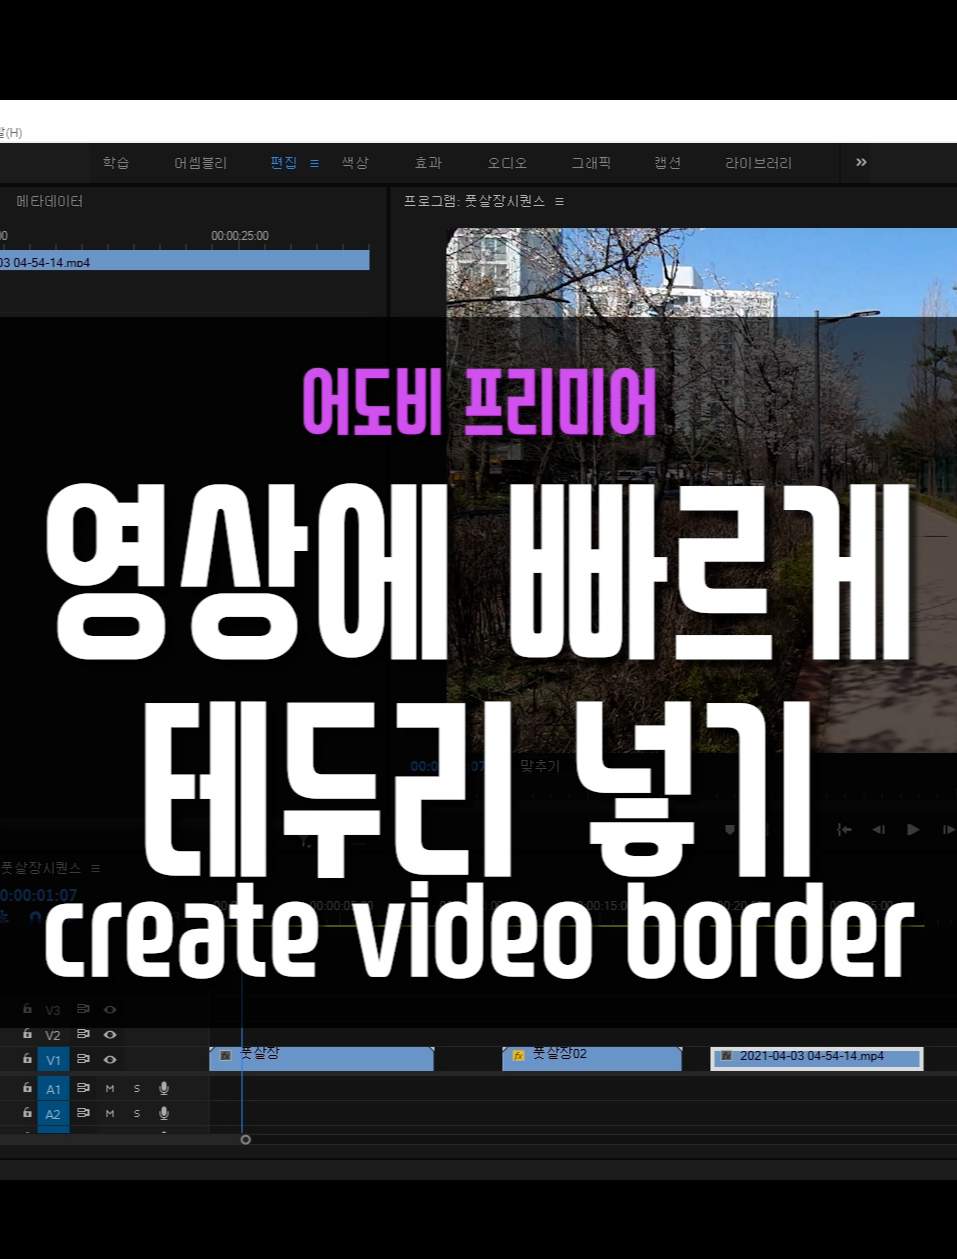Viewport: 957px width, 1259px height.
Task: Target the V2 track header
Action: (x=53, y=1035)
